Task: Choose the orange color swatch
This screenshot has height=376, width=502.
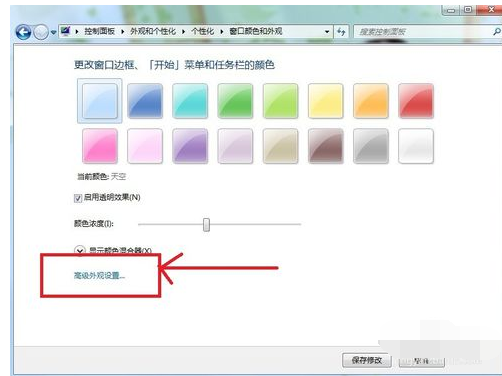Action: [x=371, y=101]
